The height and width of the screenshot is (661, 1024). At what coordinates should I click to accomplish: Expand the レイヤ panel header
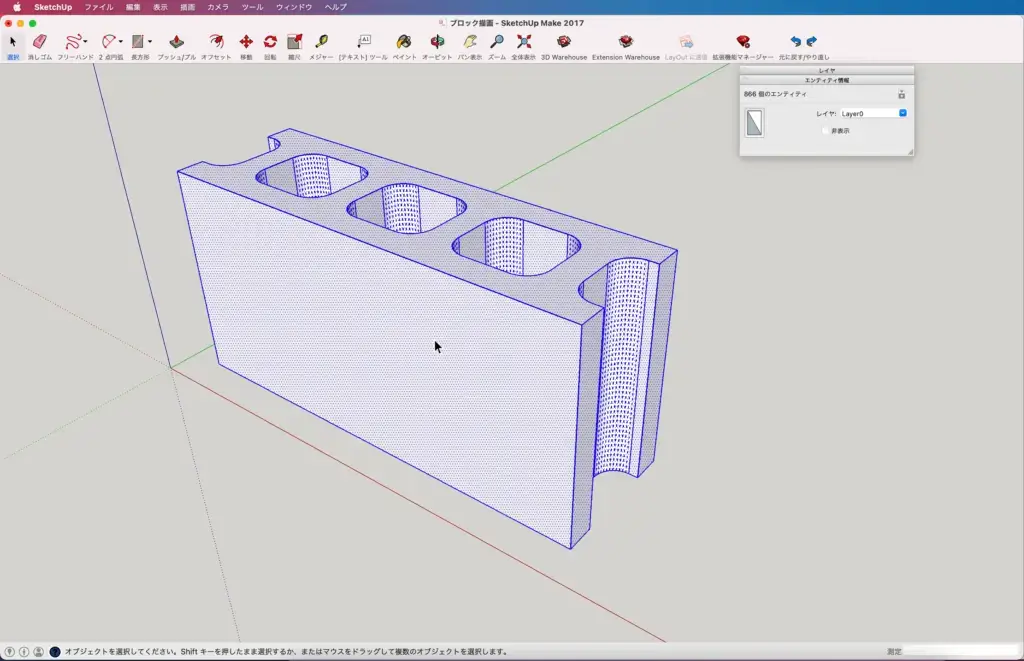(827, 70)
